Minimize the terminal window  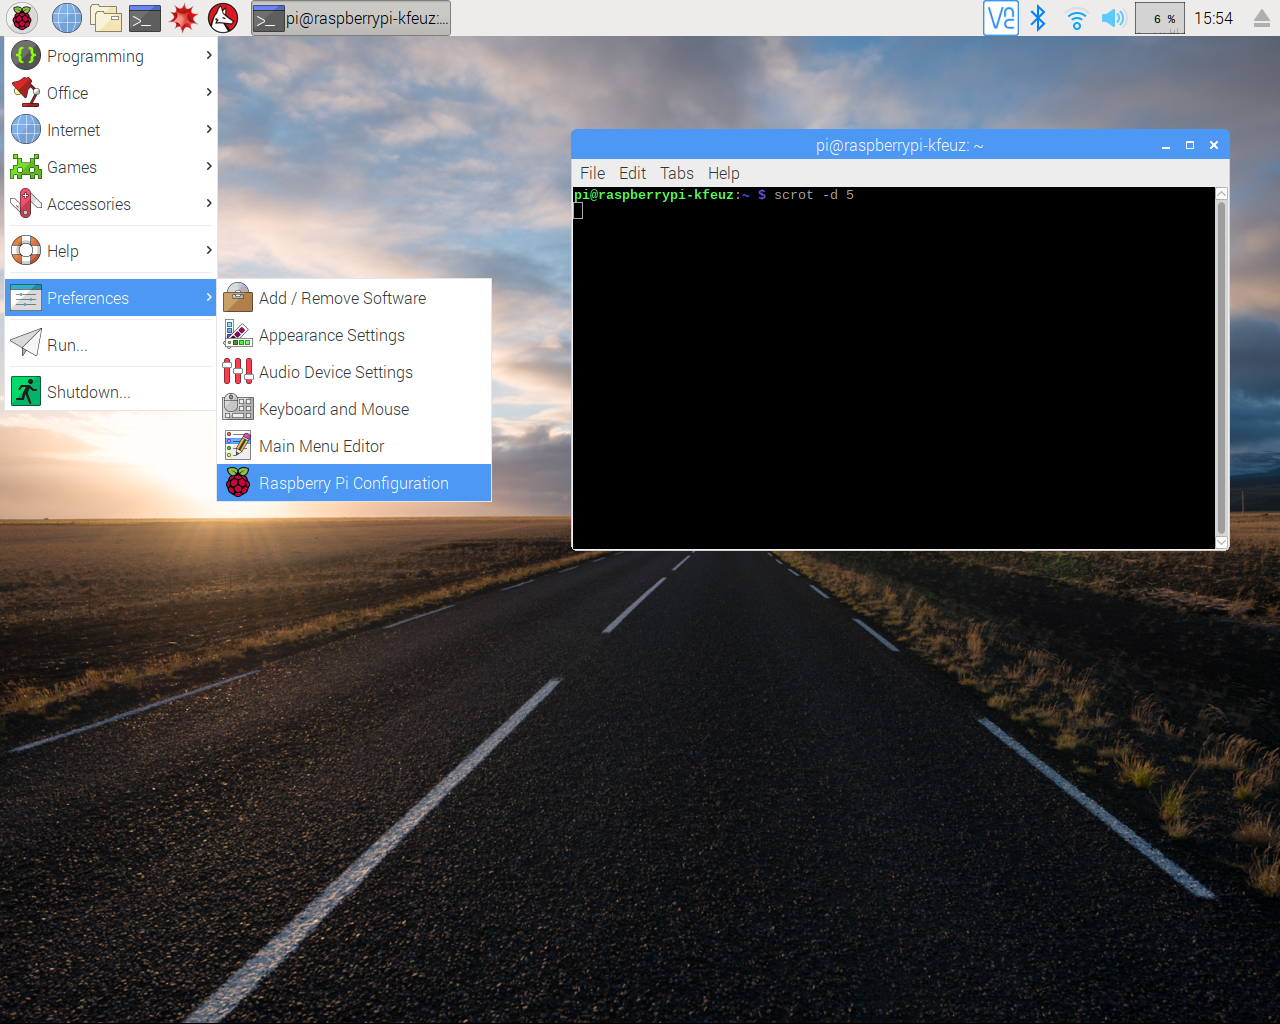1166,146
